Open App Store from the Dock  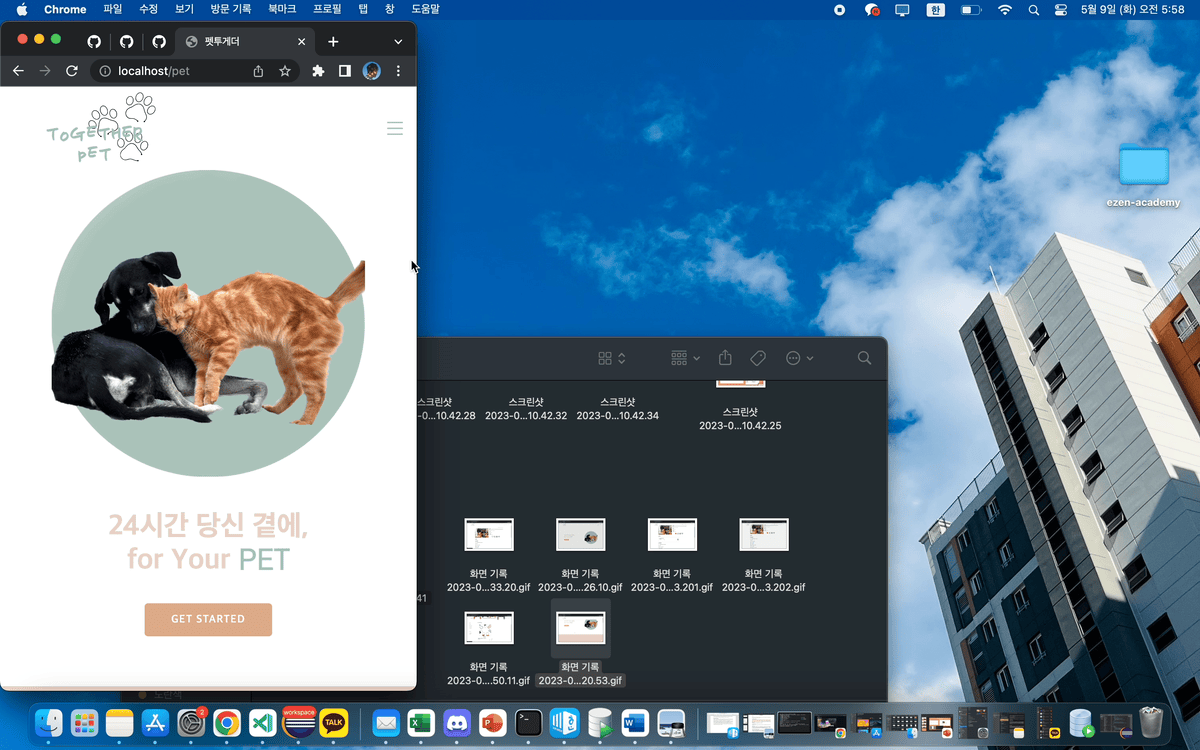tap(155, 722)
